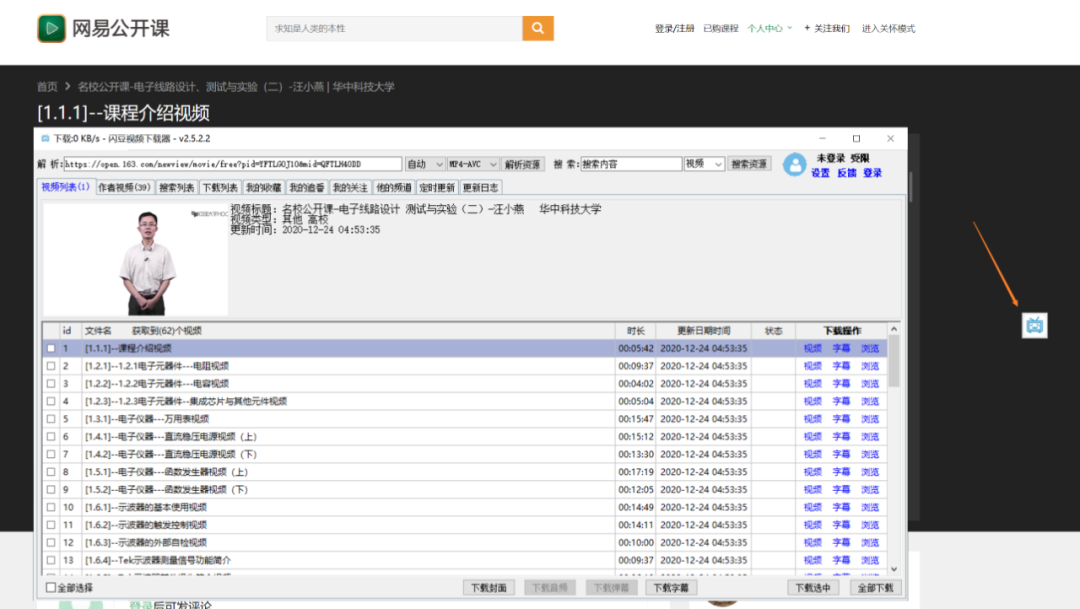Click 视频 link for row 1 课程介绍视频
This screenshot has height=609, width=1080.
point(812,349)
